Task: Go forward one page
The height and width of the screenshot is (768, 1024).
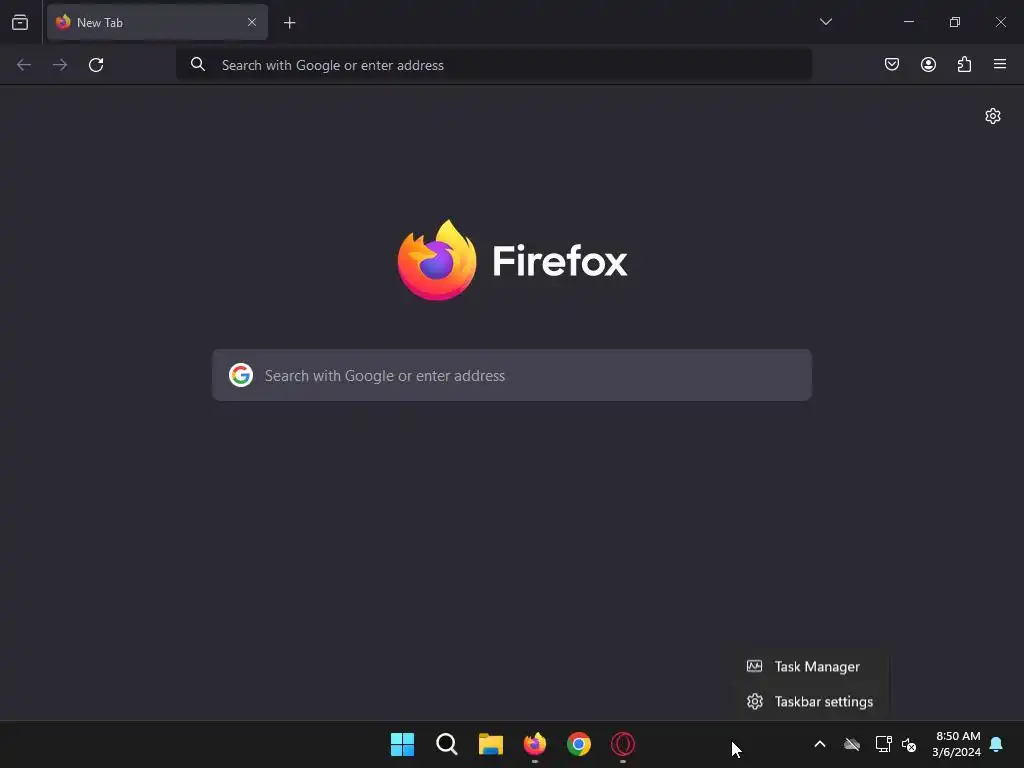Action: (x=60, y=65)
